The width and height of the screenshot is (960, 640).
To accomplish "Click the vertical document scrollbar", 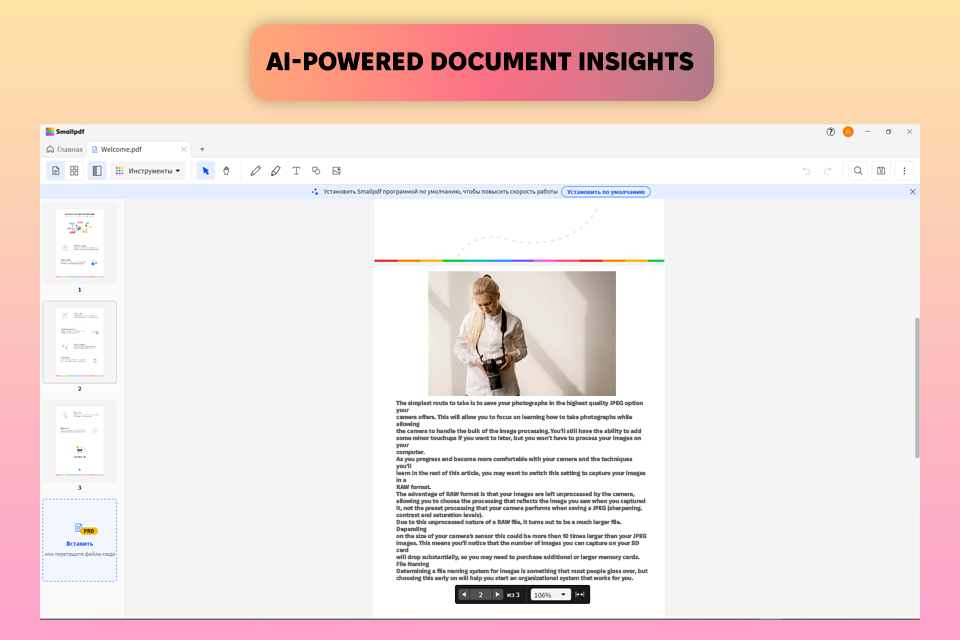I will [917, 388].
